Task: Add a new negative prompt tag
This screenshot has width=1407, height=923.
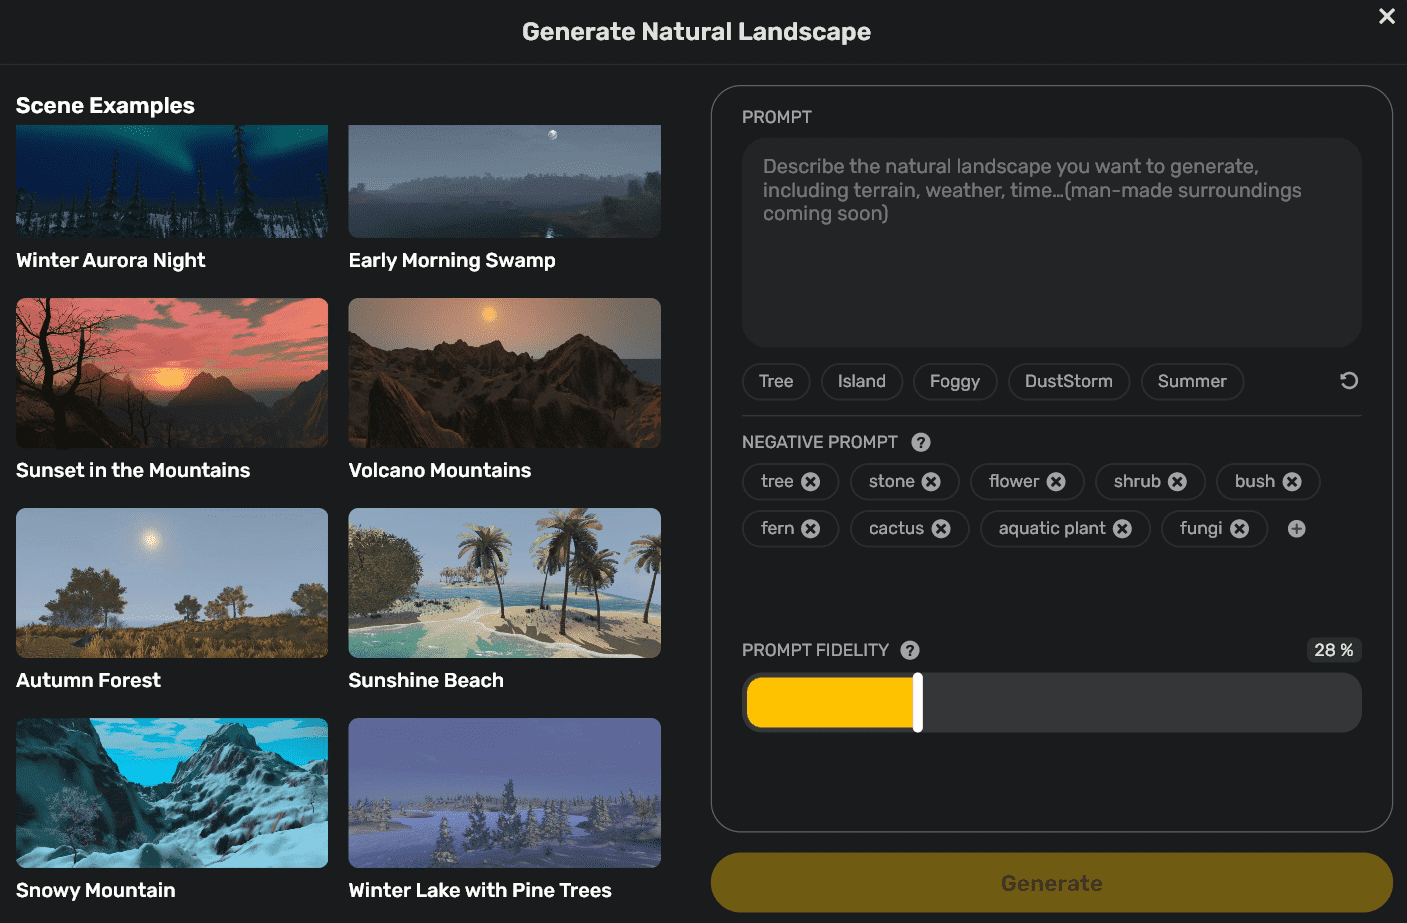Action: (1296, 529)
